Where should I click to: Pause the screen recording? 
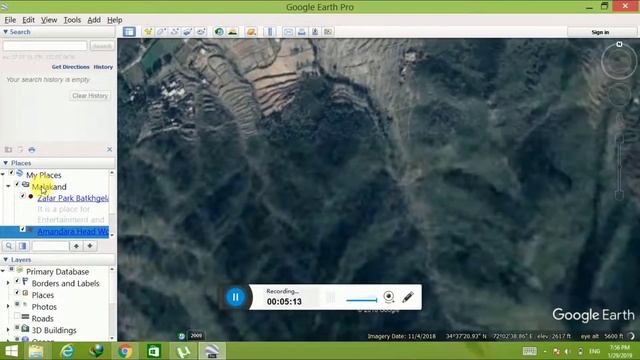[236, 297]
